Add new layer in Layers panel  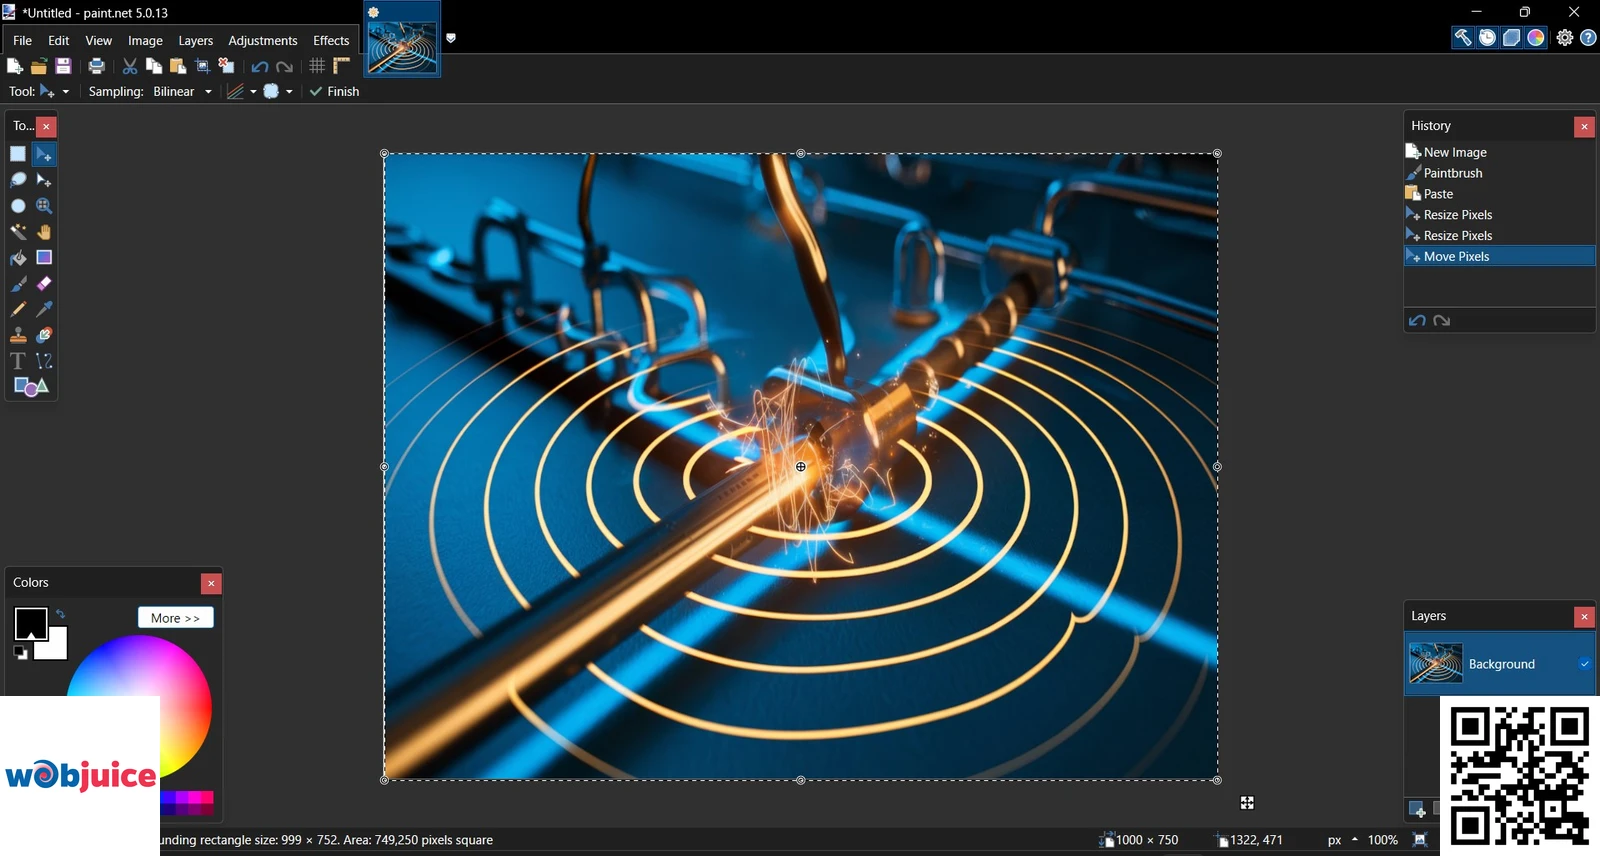1417,809
